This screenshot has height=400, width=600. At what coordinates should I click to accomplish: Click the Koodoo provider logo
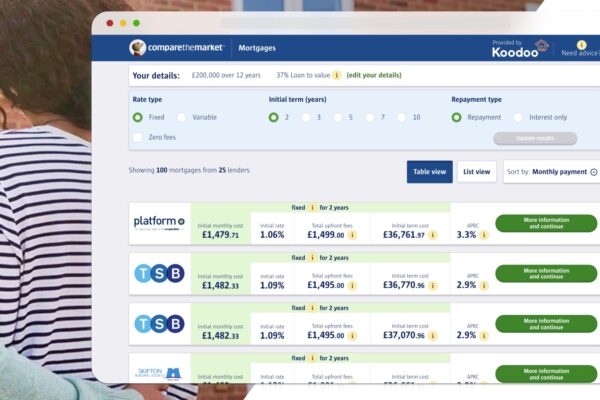[520, 49]
